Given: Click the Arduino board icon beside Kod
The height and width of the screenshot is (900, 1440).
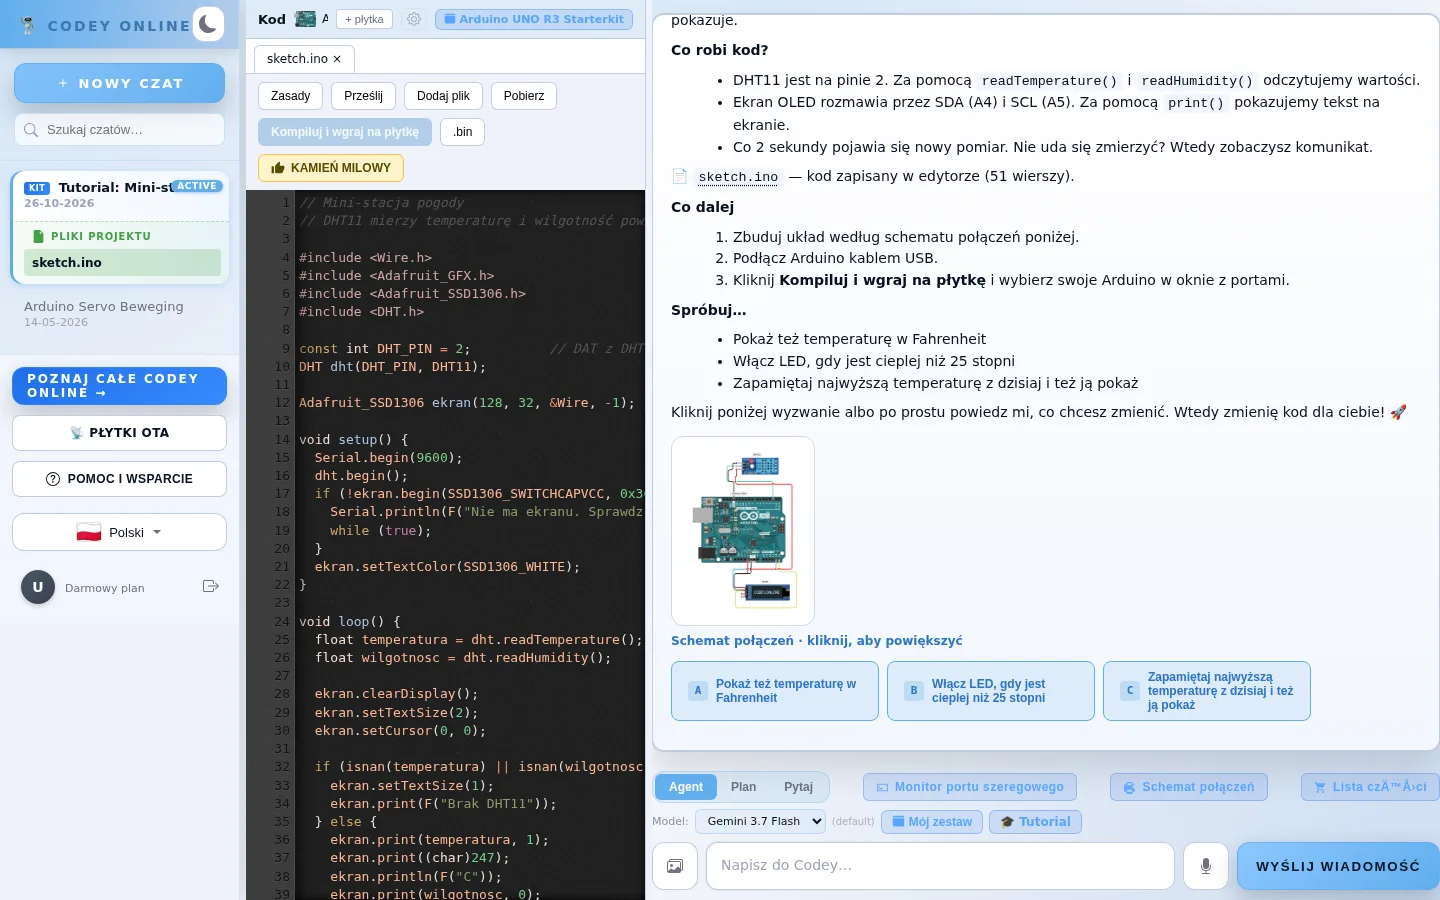Looking at the screenshot, I should [305, 19].
